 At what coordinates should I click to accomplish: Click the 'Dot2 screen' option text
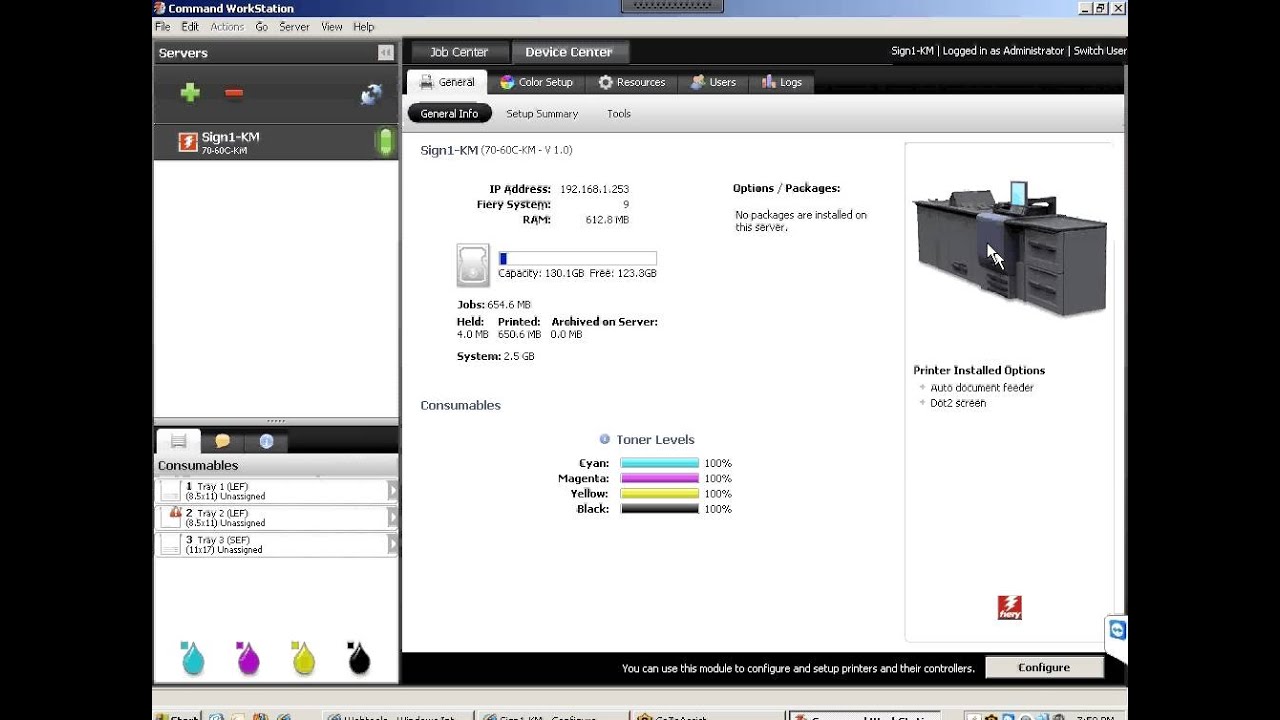[x=958, y=403]
